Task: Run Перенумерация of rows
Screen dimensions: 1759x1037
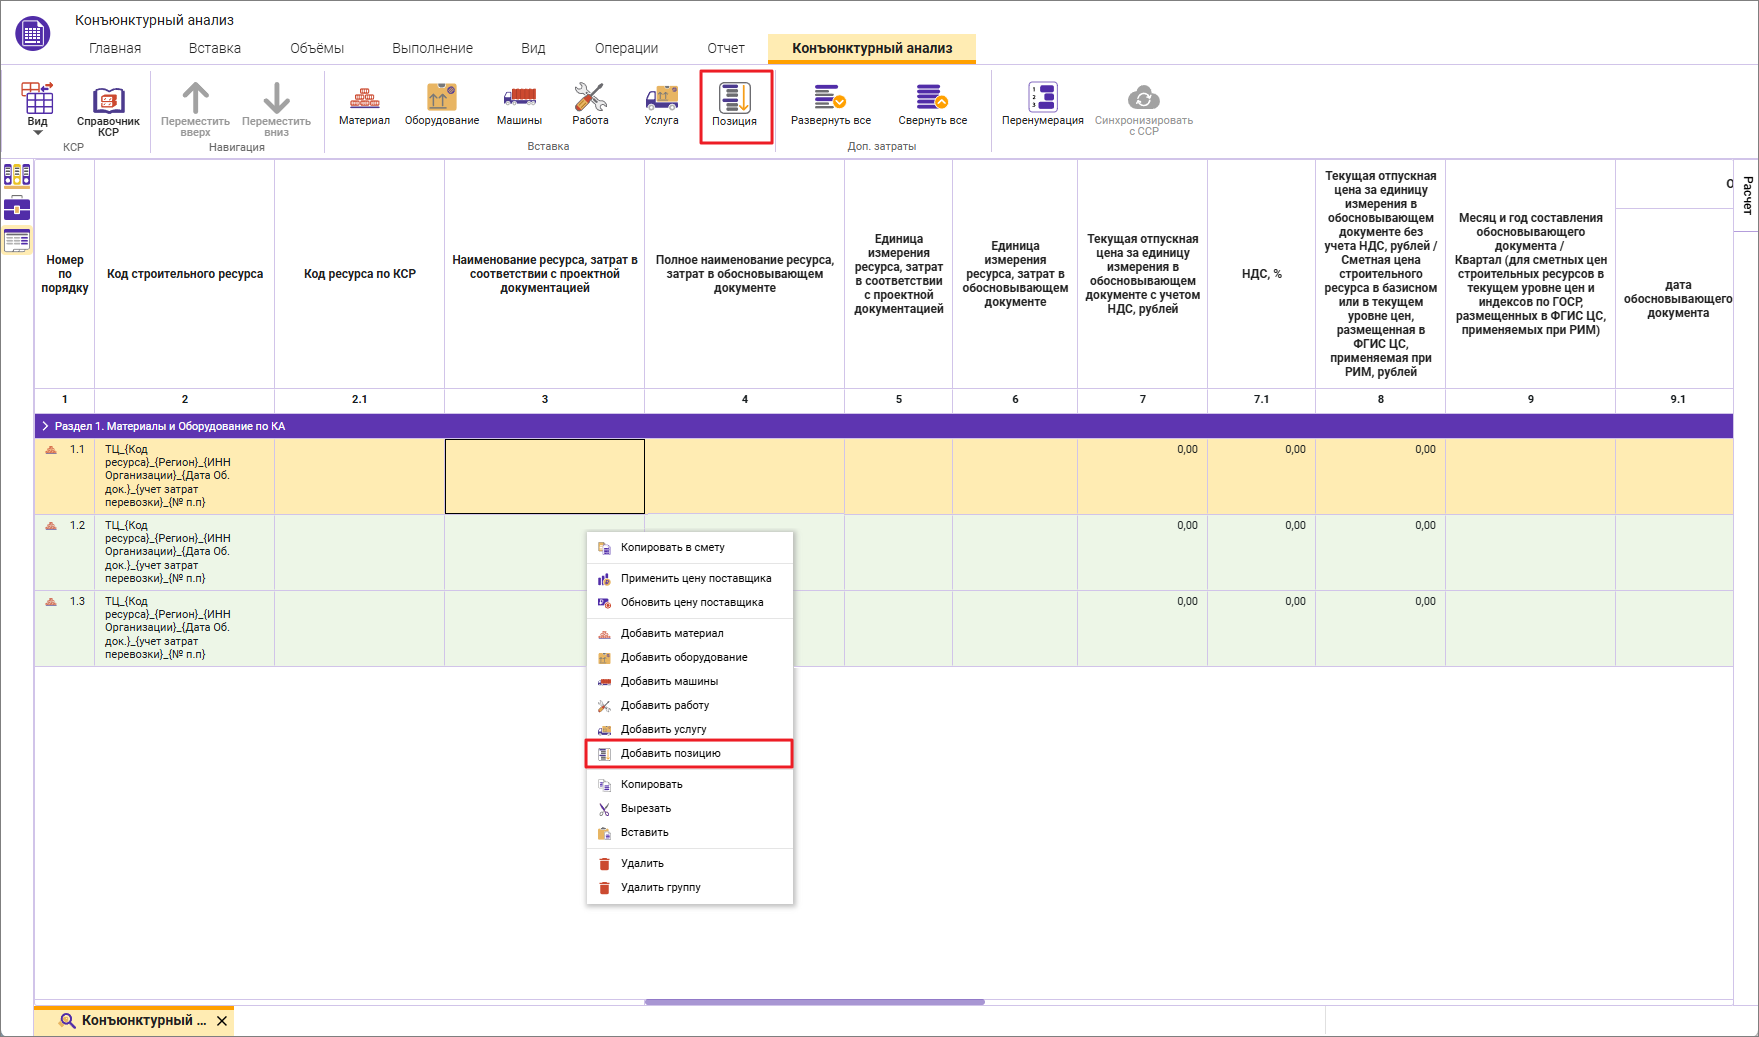Action: 1043,105
